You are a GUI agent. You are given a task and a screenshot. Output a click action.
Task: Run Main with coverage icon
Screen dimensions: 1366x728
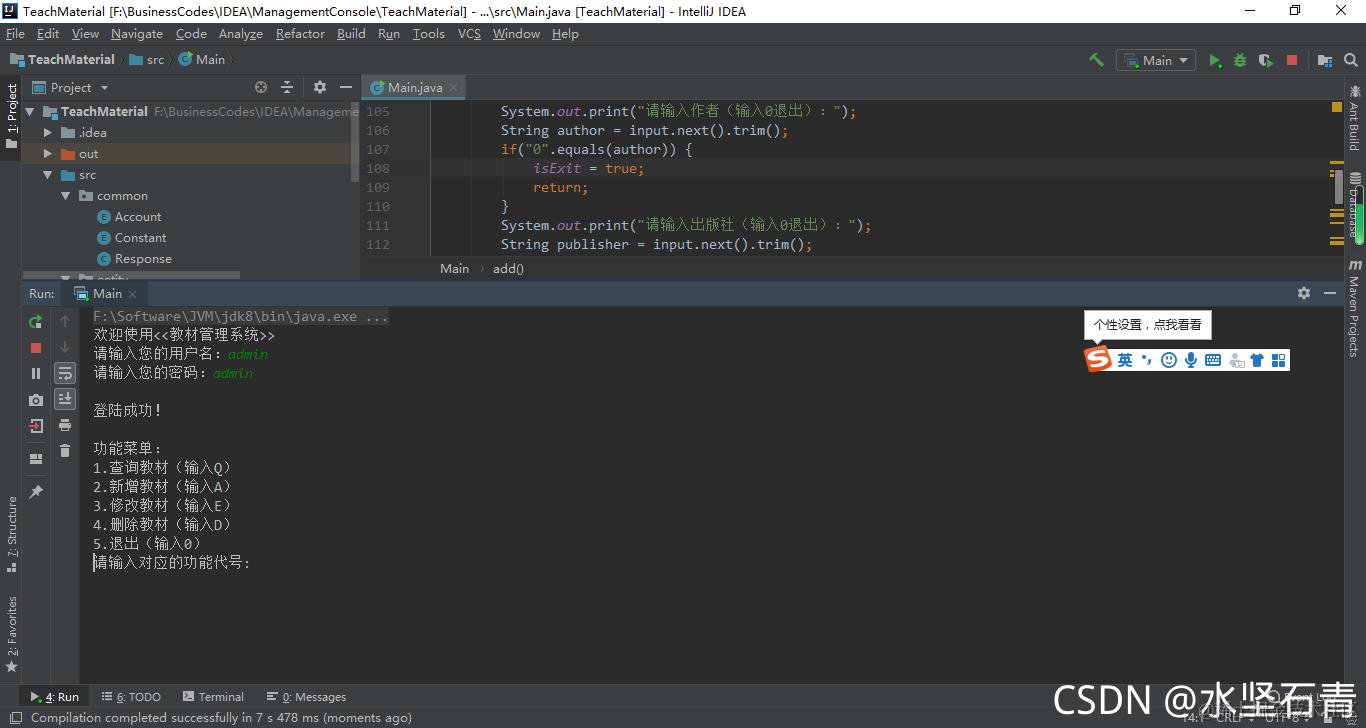pos(1266,60)
